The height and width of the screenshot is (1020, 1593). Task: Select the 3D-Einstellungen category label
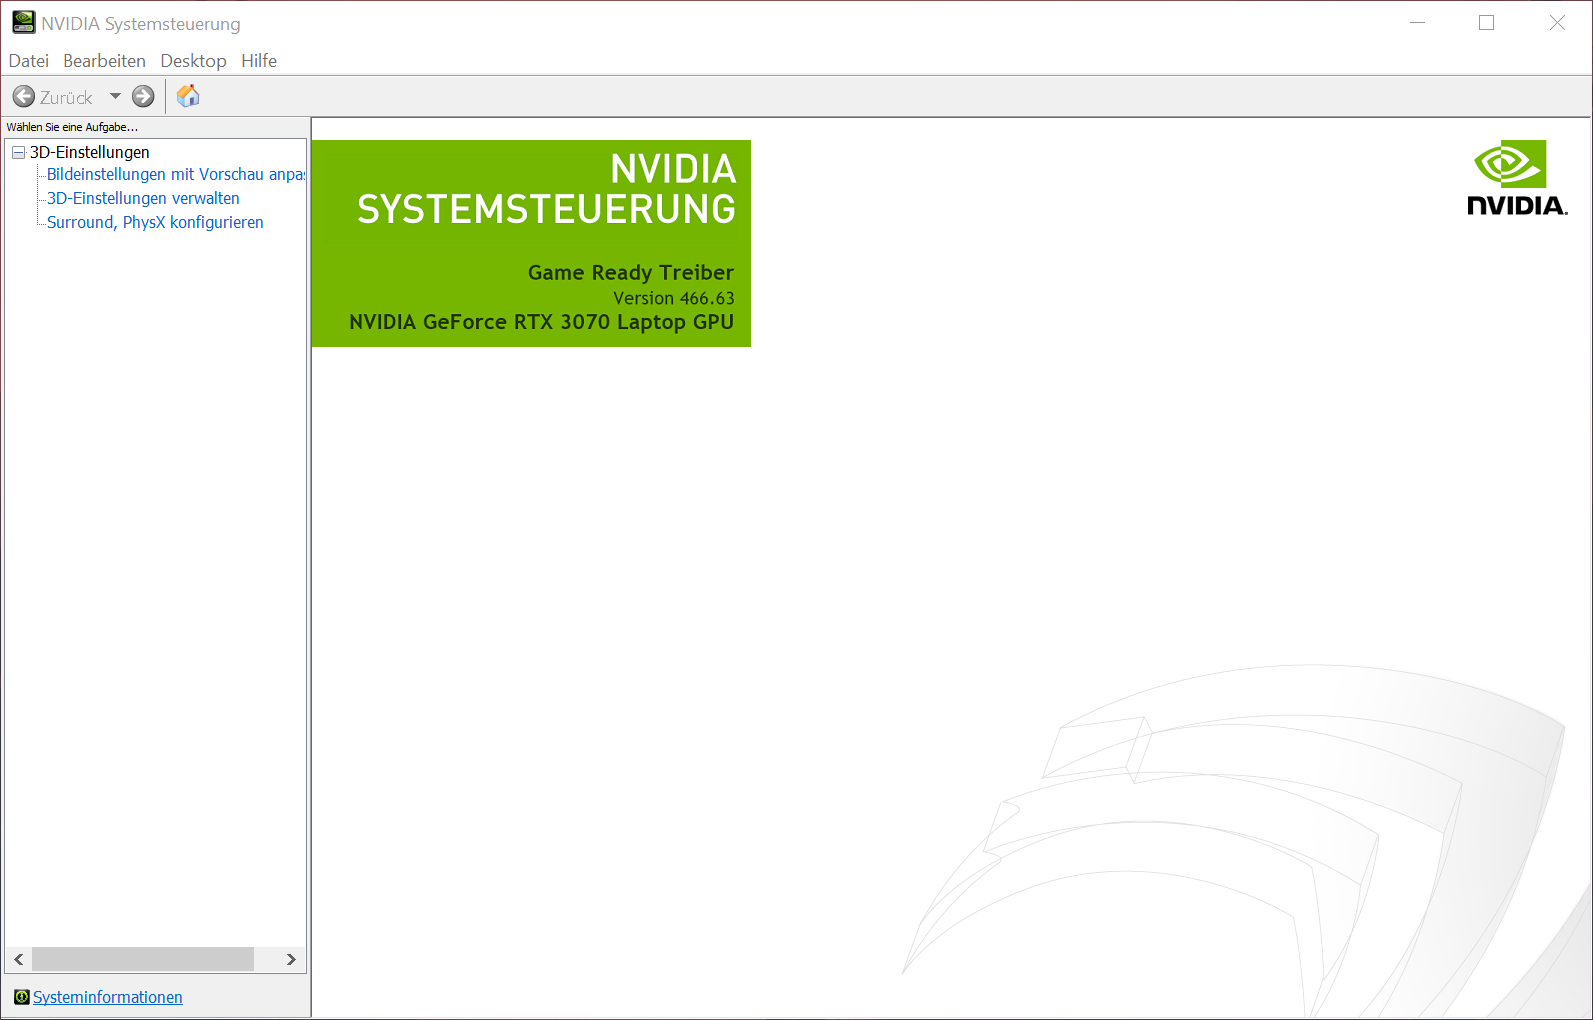(89, 152)
